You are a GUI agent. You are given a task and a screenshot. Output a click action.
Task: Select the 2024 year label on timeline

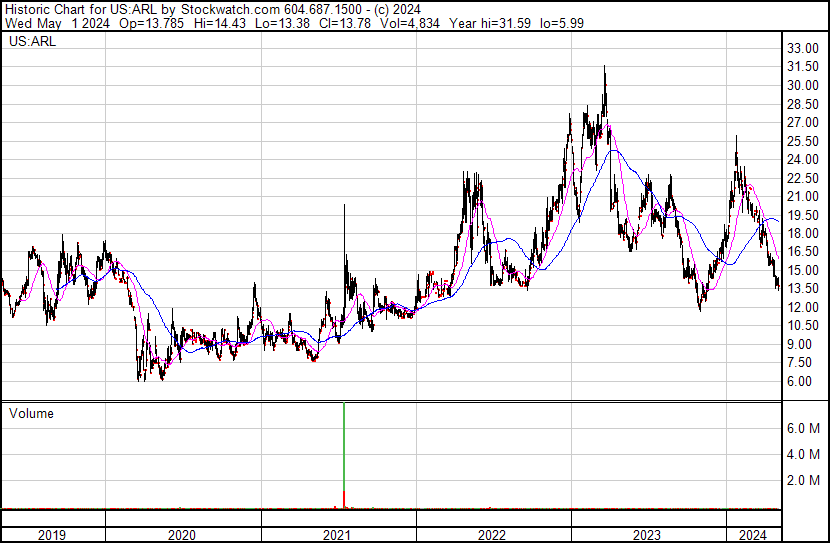click(x=752, y=535)
